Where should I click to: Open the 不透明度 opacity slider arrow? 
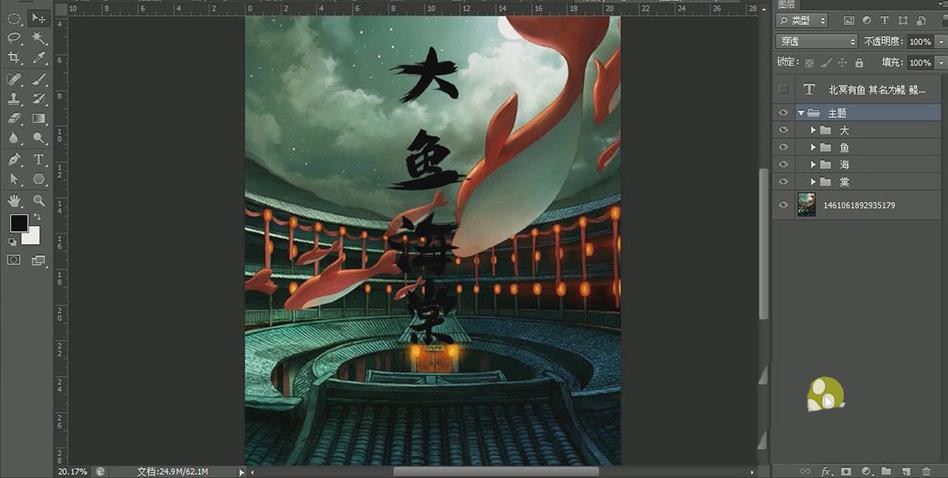tap(941, 42)
